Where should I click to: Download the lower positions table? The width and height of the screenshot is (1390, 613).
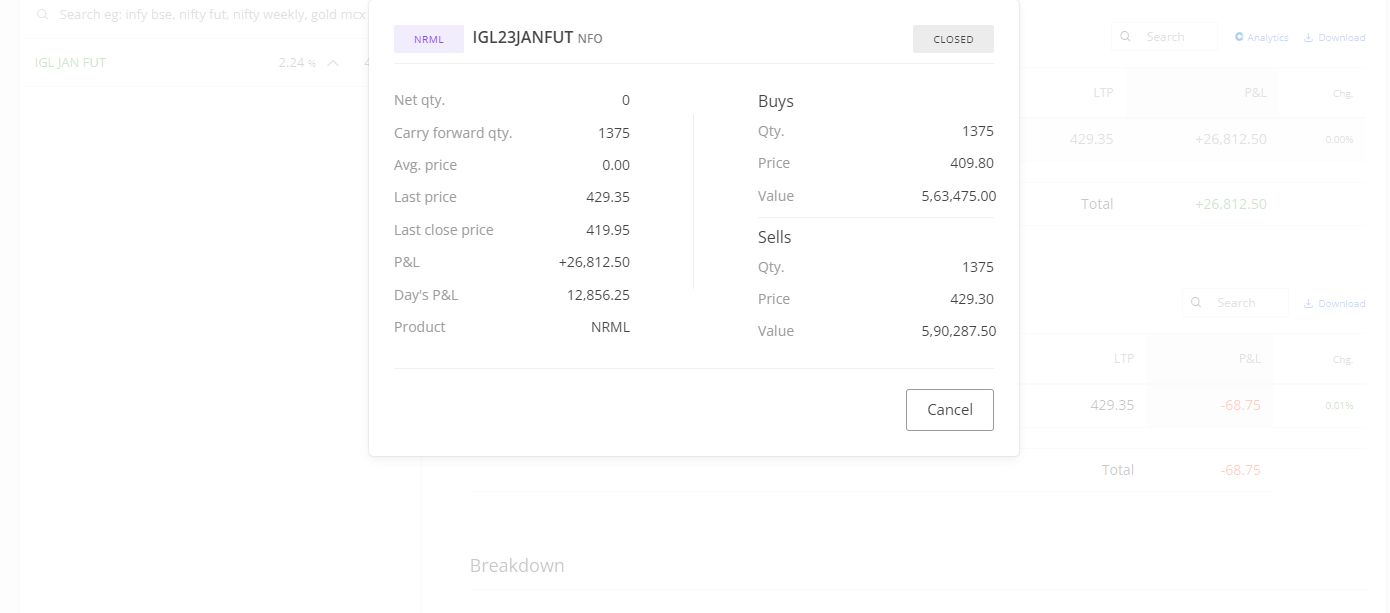coord(1341,303)
